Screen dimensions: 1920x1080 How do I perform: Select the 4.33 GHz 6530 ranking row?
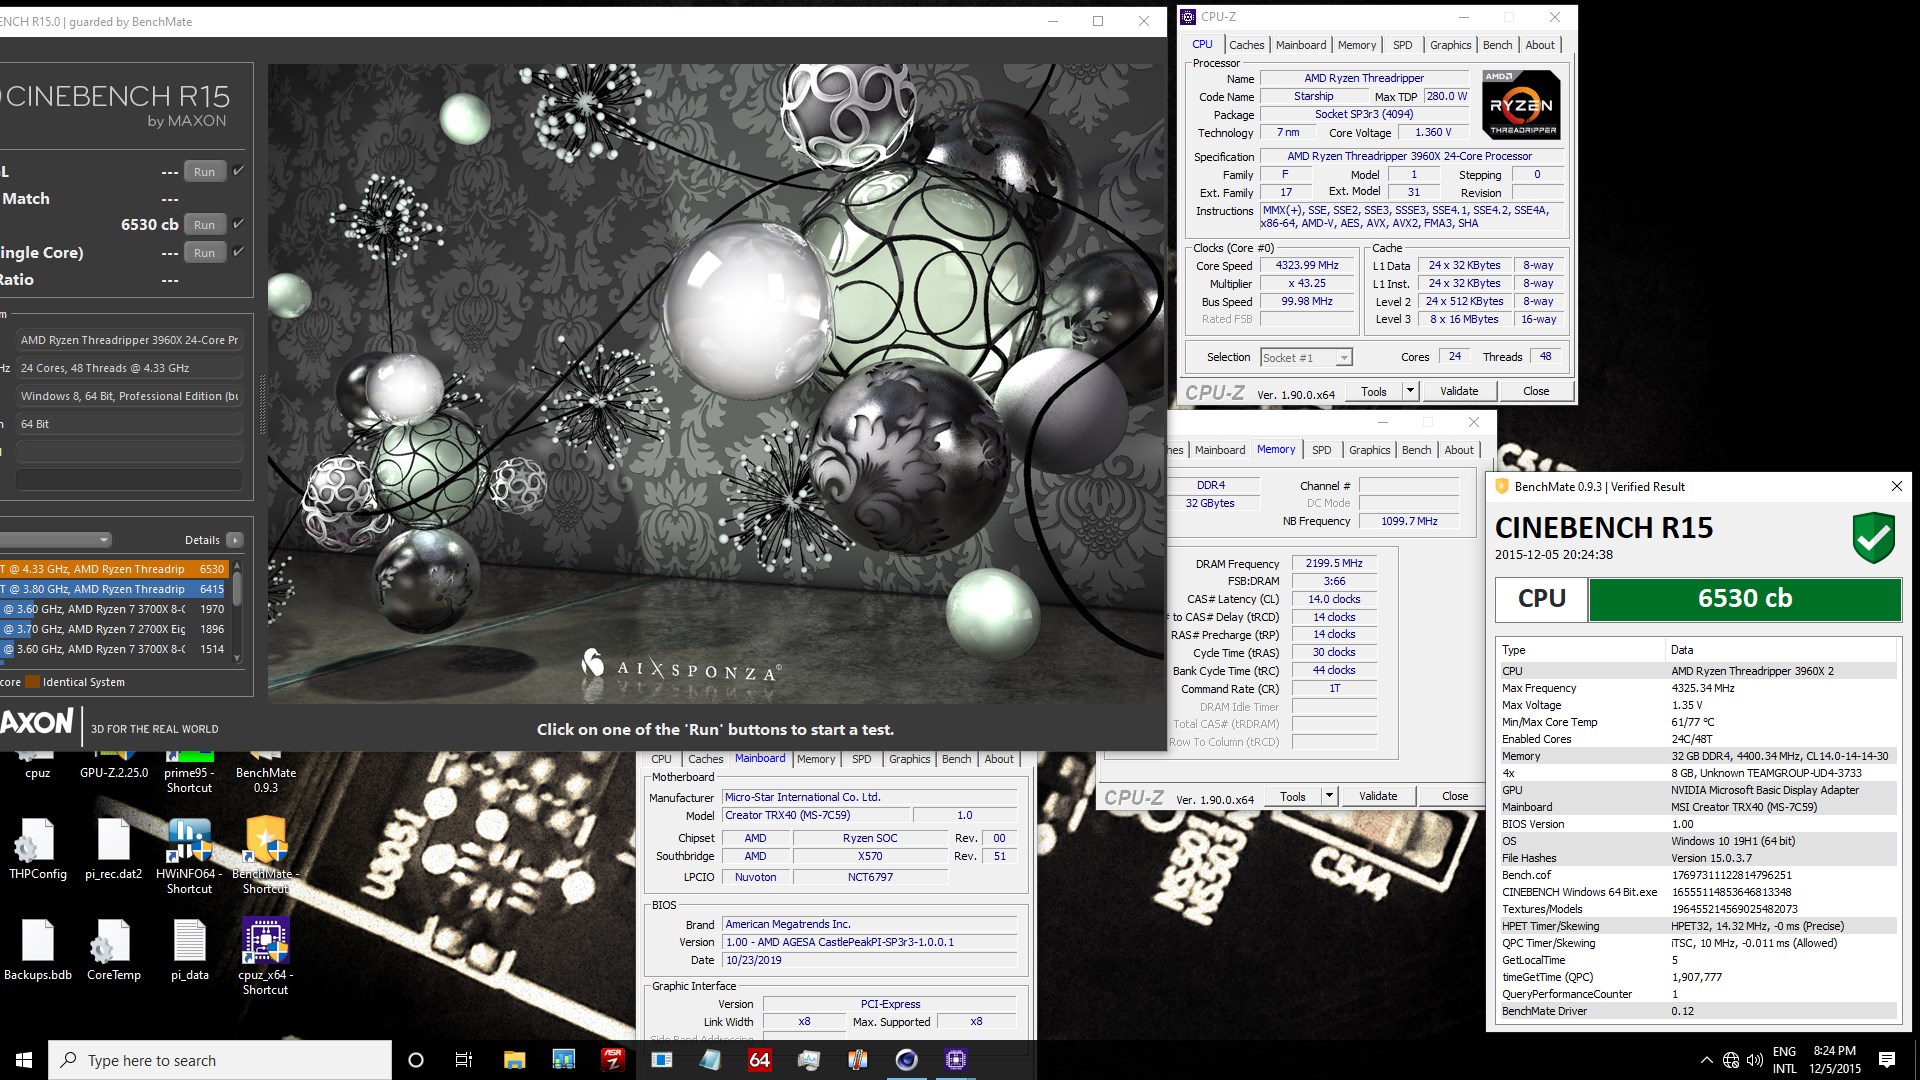point(114,569)
